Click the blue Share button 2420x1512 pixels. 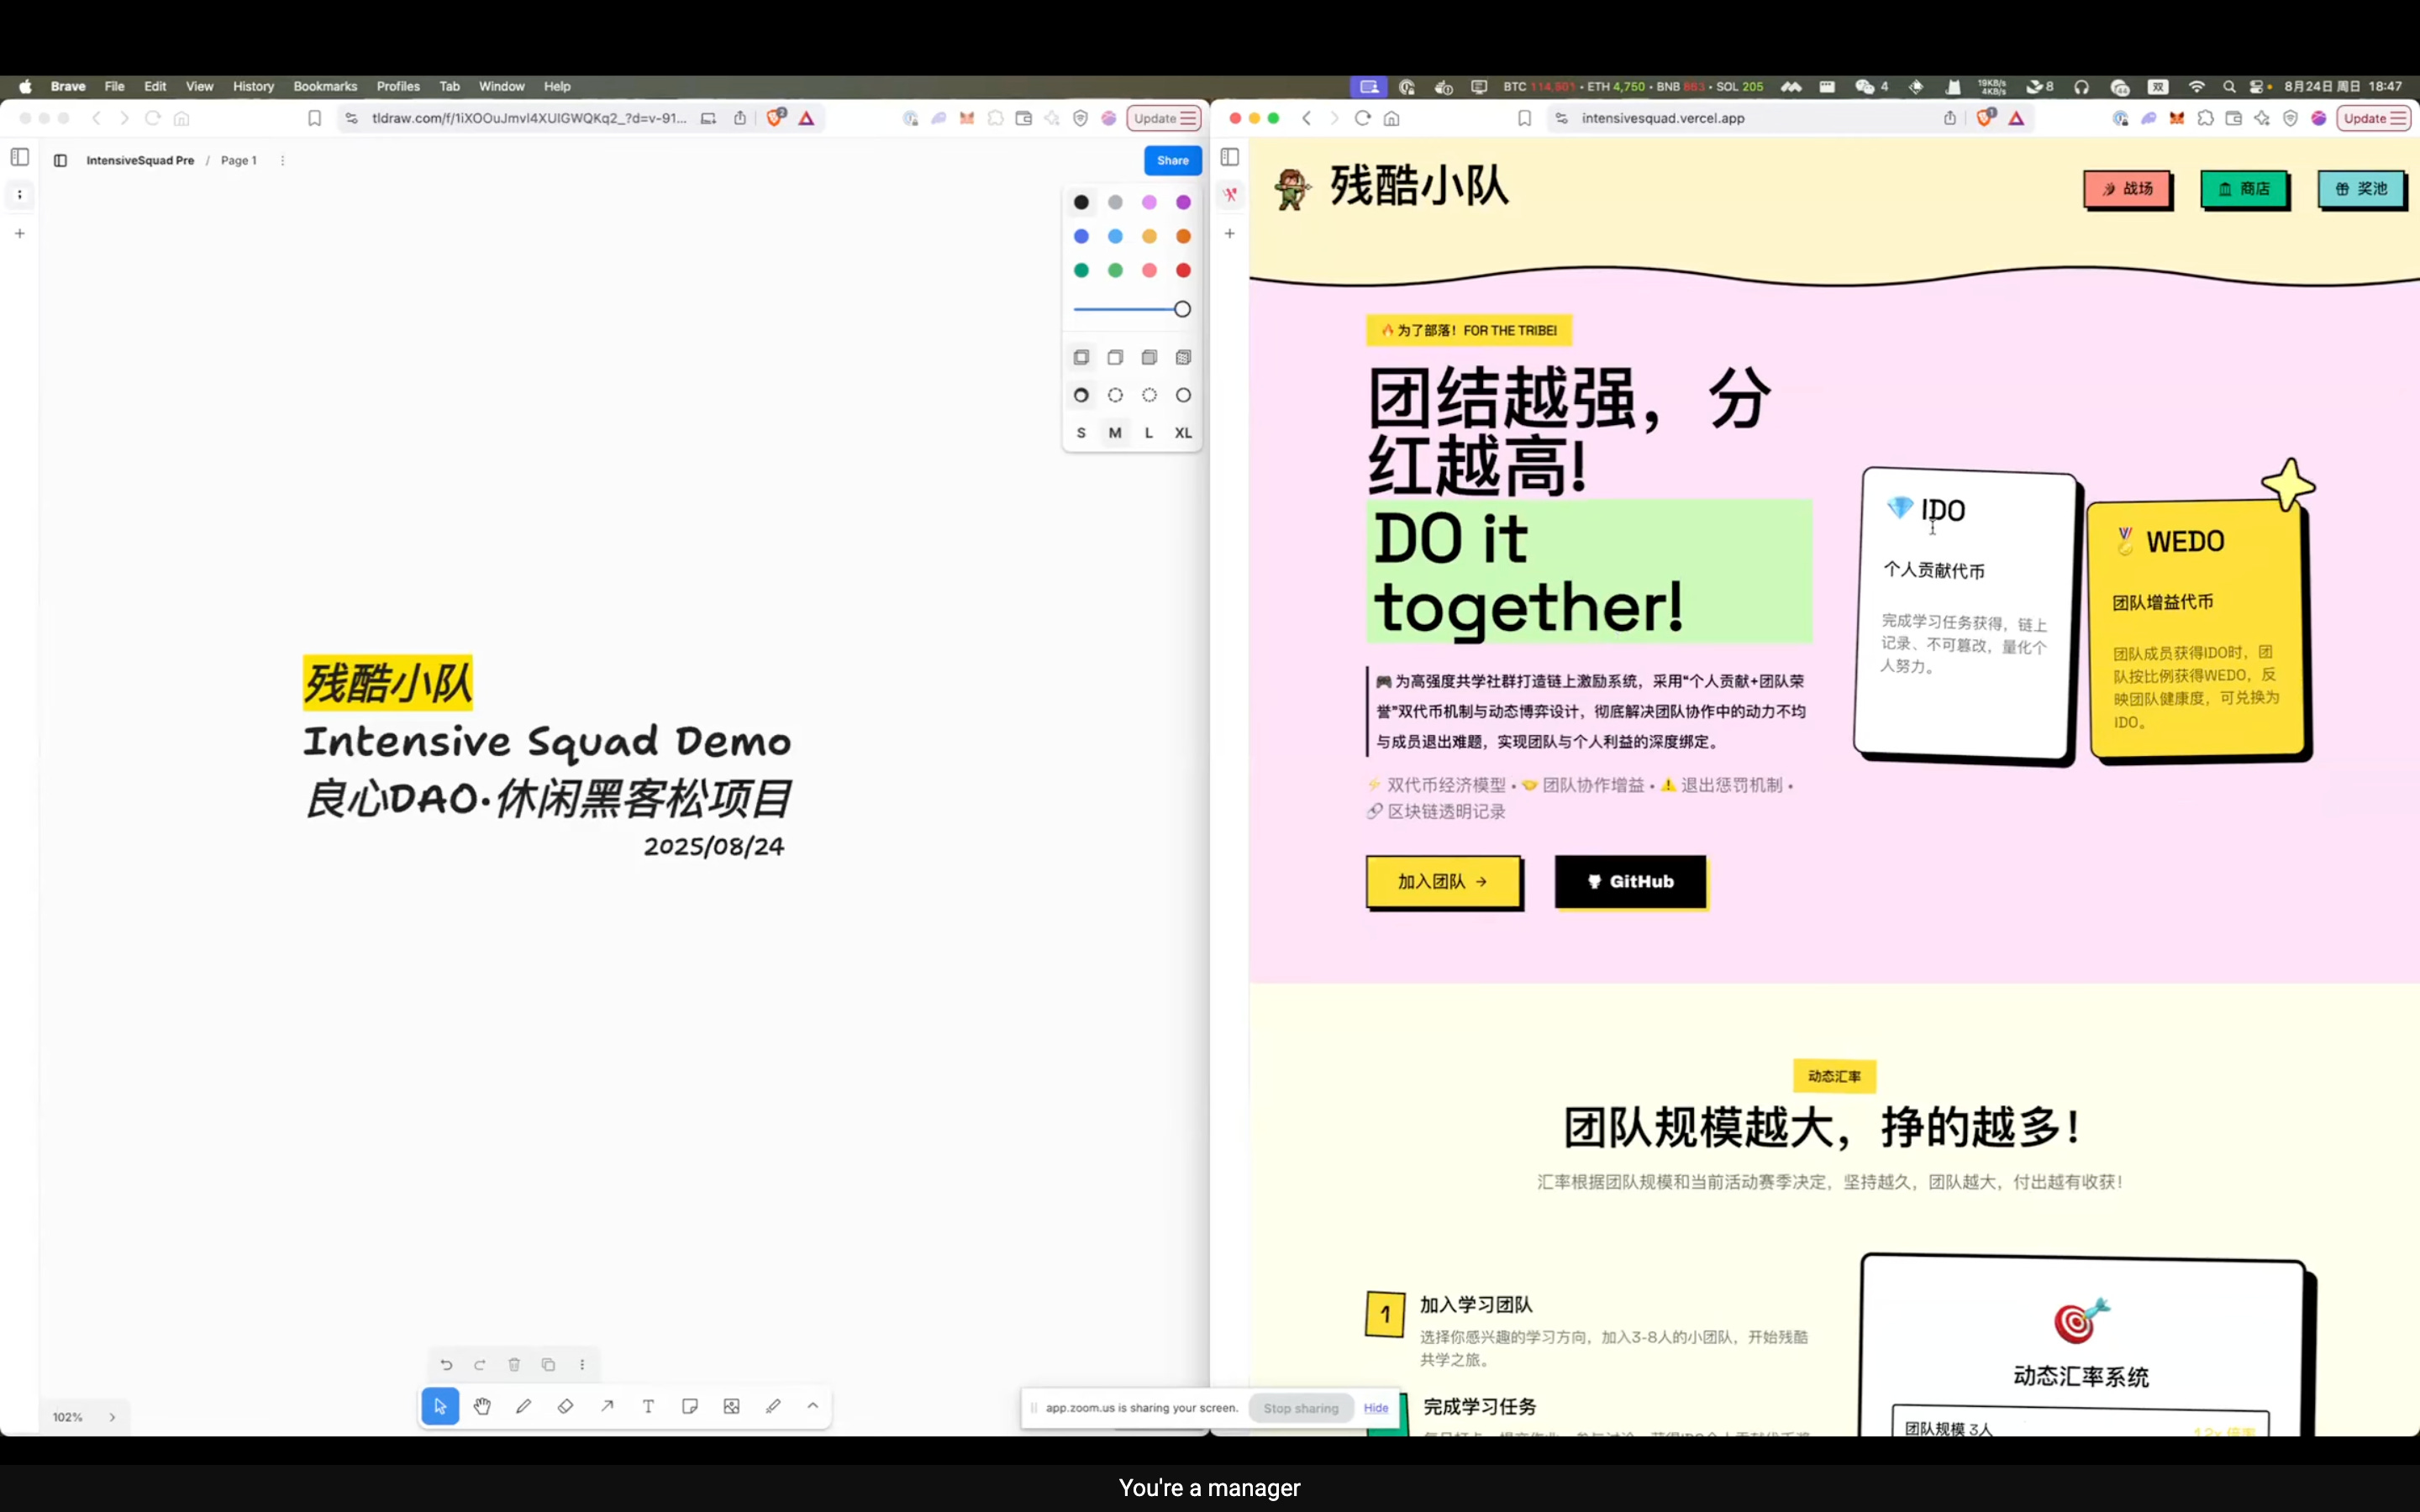[x=1172, y=160]
